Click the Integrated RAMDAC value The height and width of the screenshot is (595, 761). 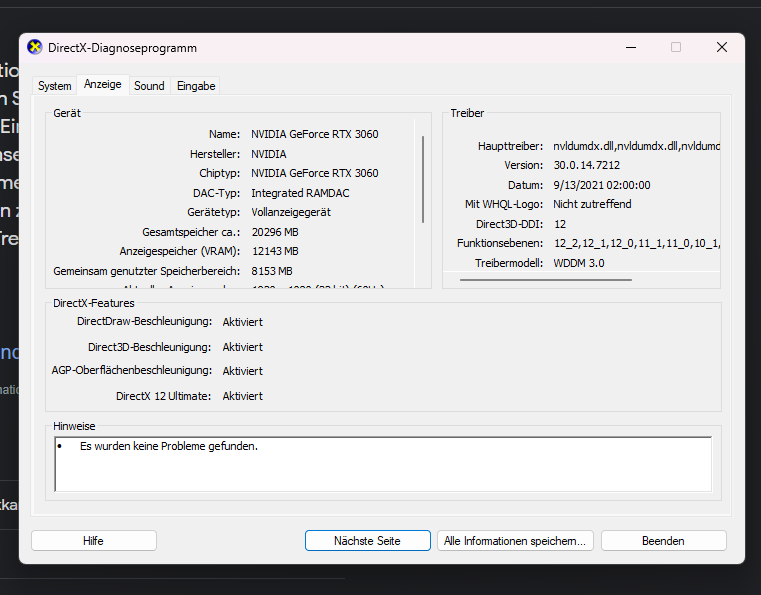[x=300, y=193]
